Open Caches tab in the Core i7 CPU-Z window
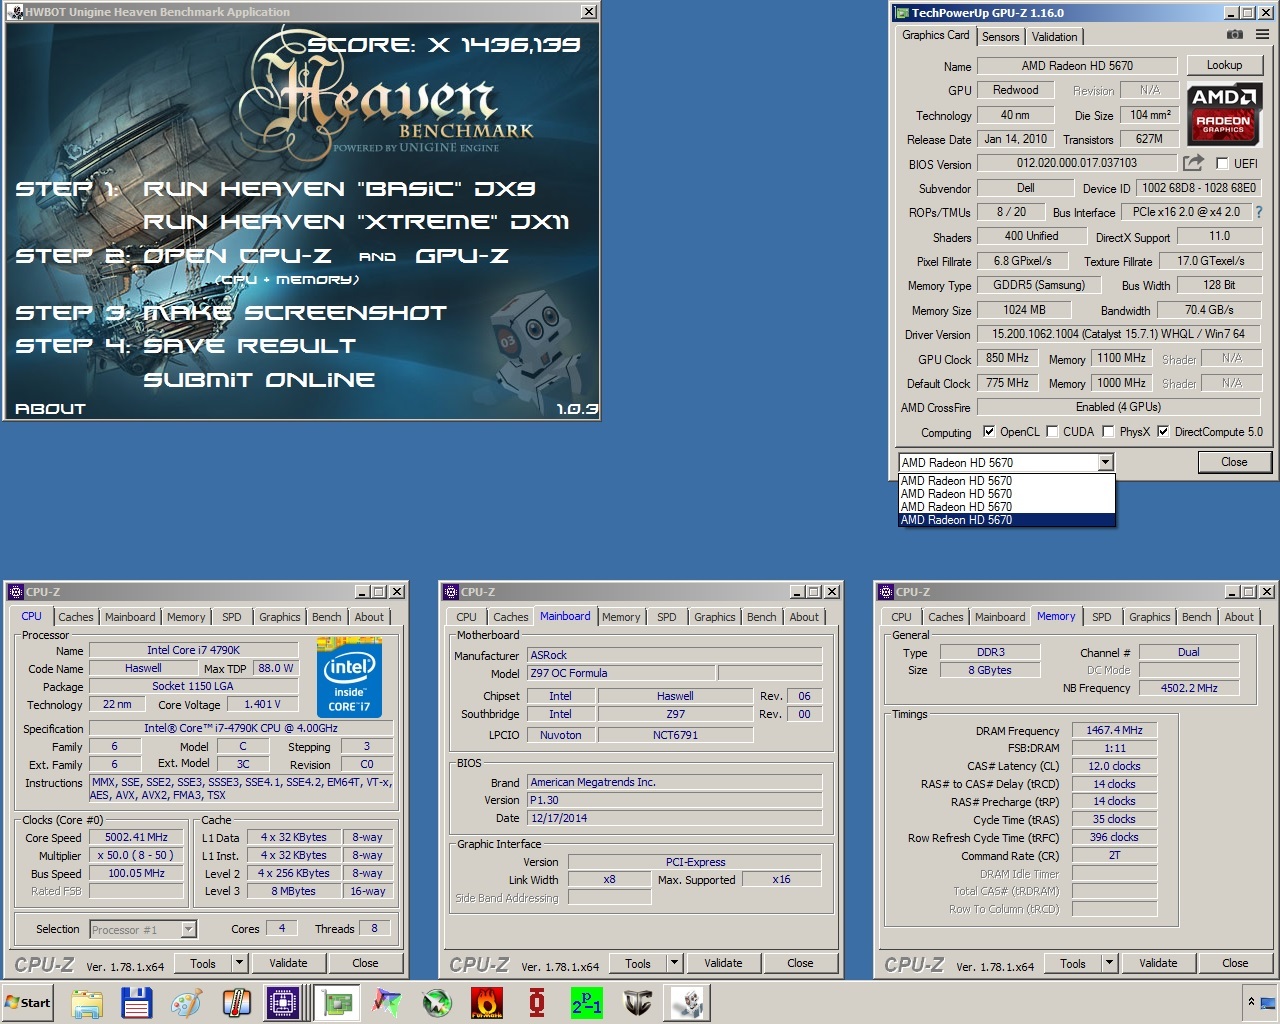 point(75,617)
